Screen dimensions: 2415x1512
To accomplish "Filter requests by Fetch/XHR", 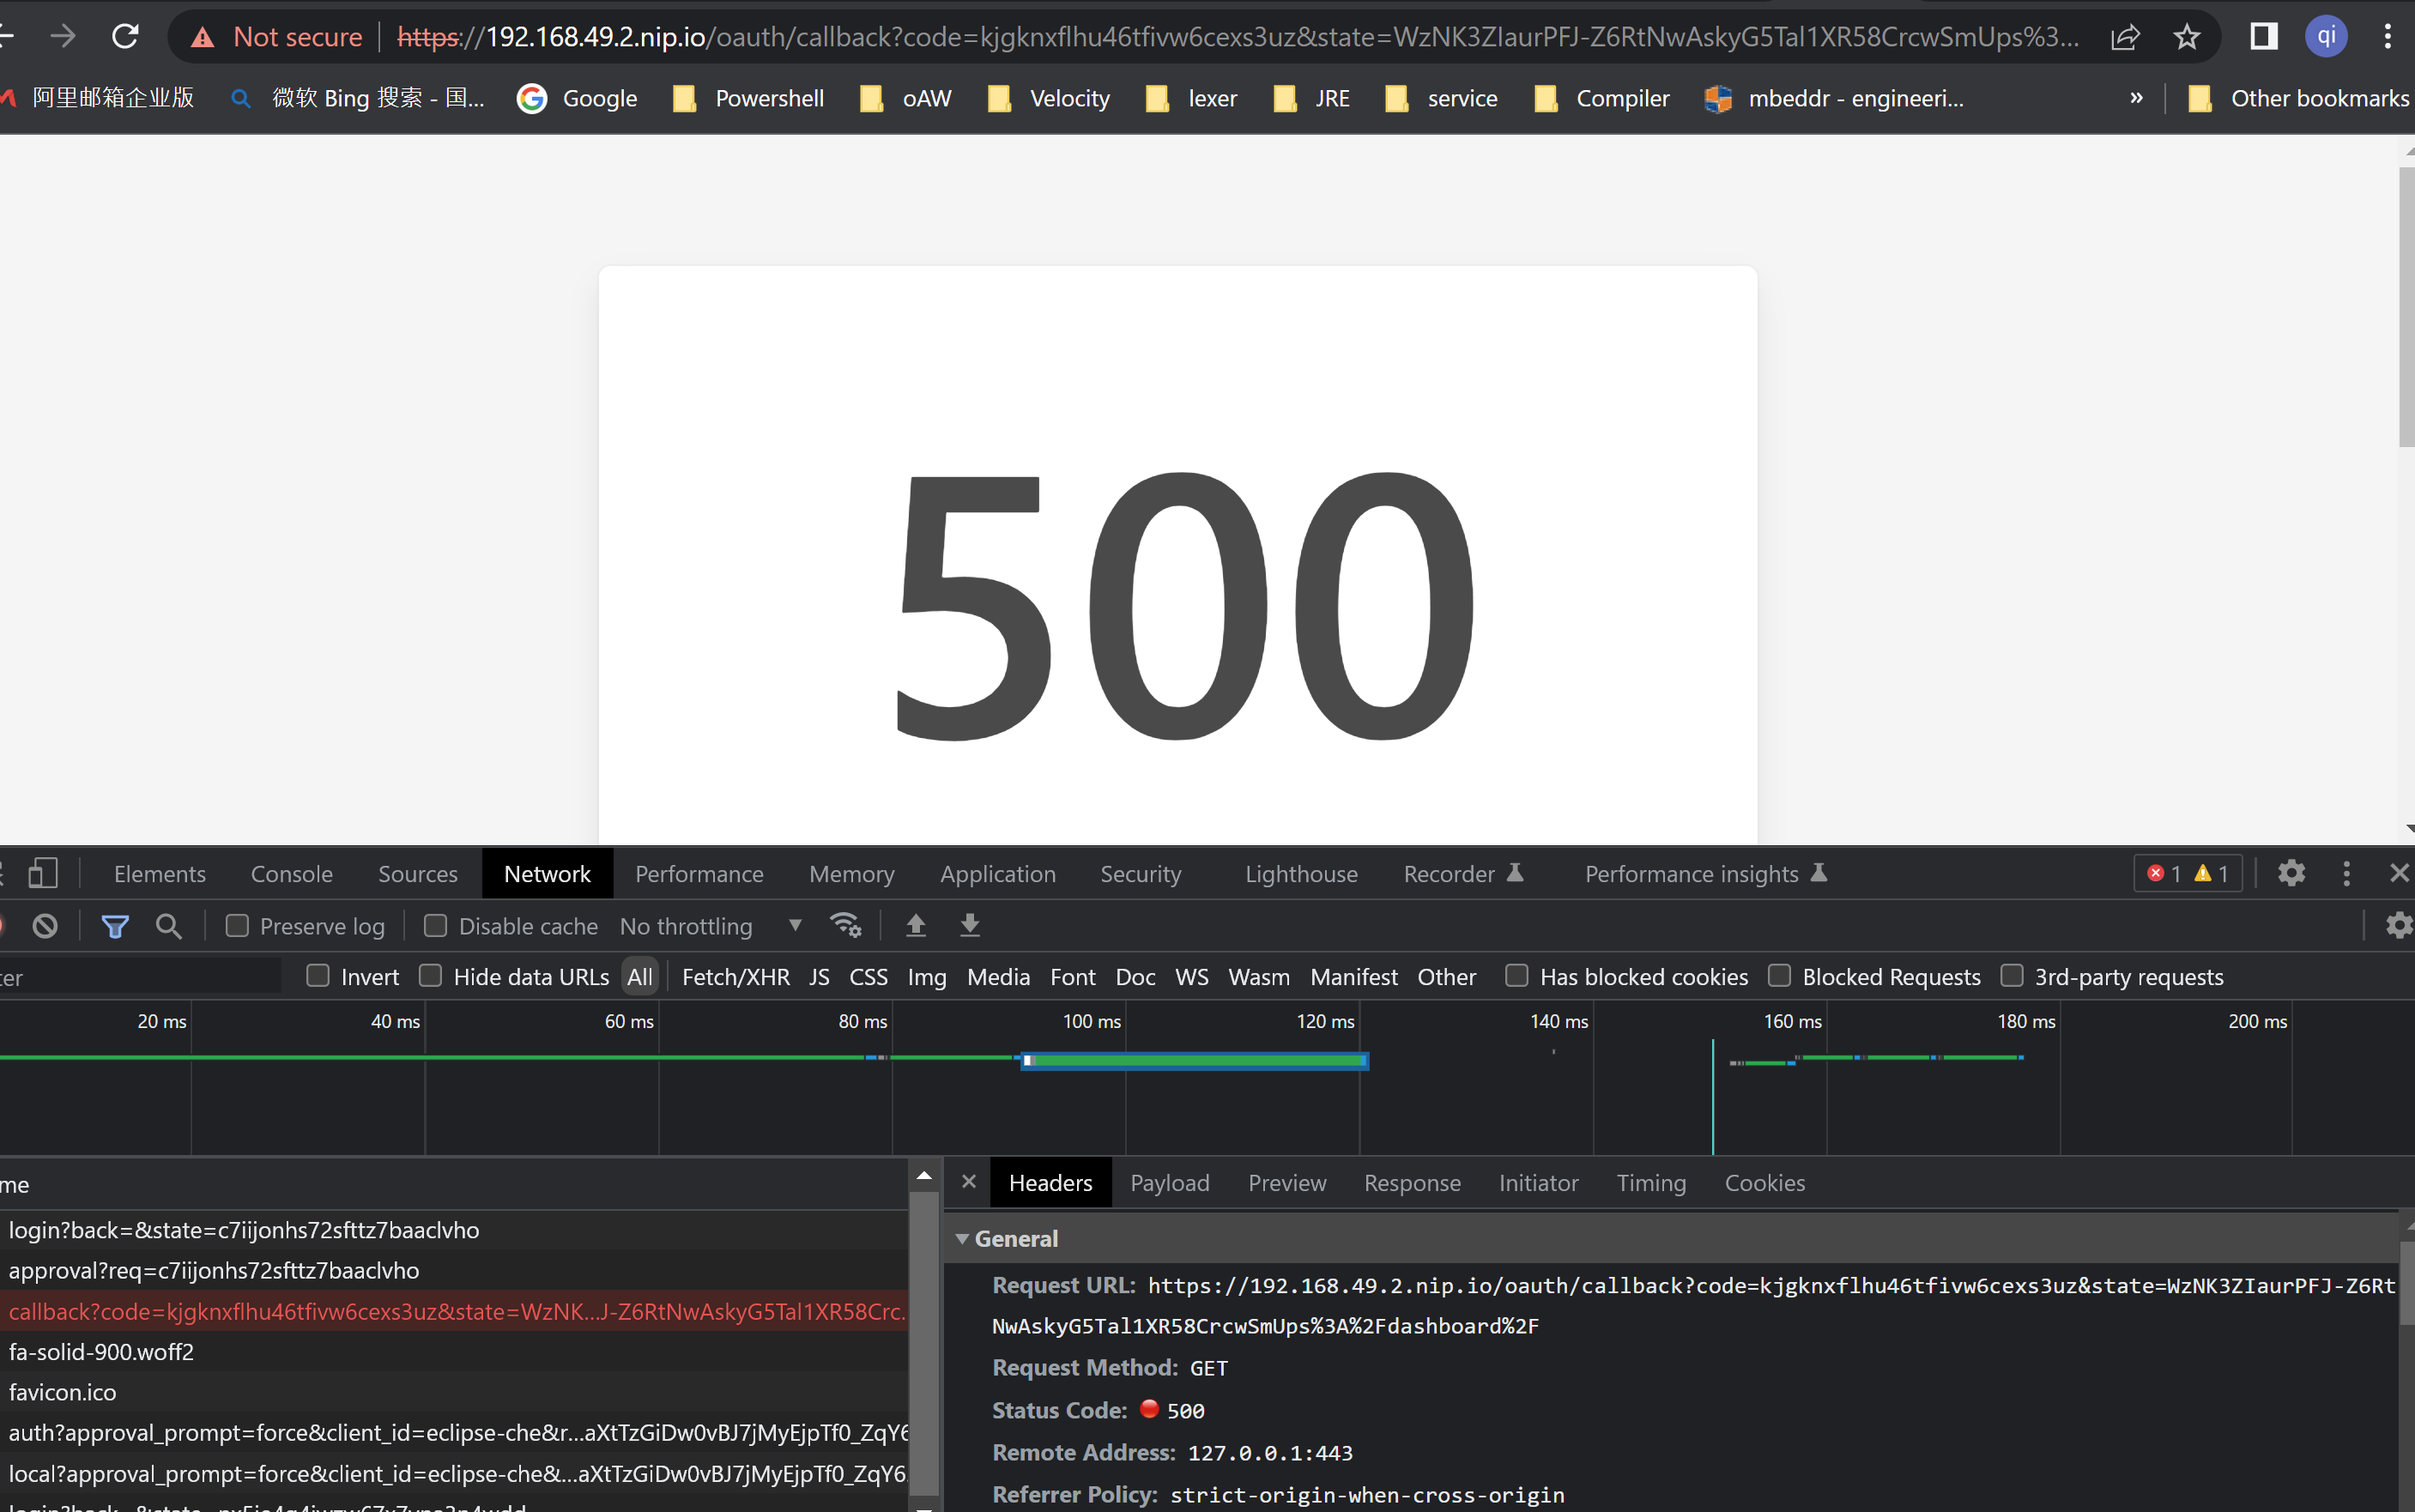I will coord(735,977).
